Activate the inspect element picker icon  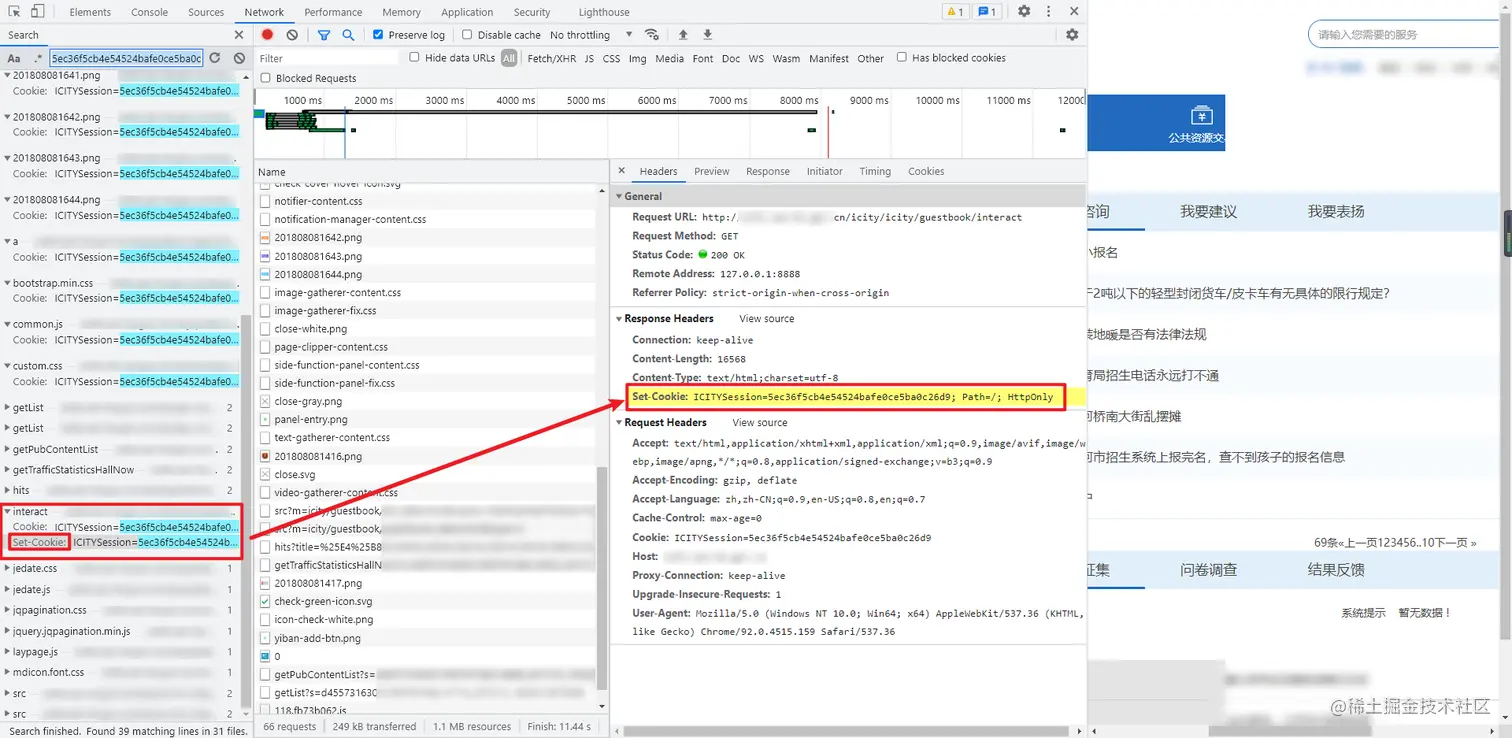pos(14,11)
